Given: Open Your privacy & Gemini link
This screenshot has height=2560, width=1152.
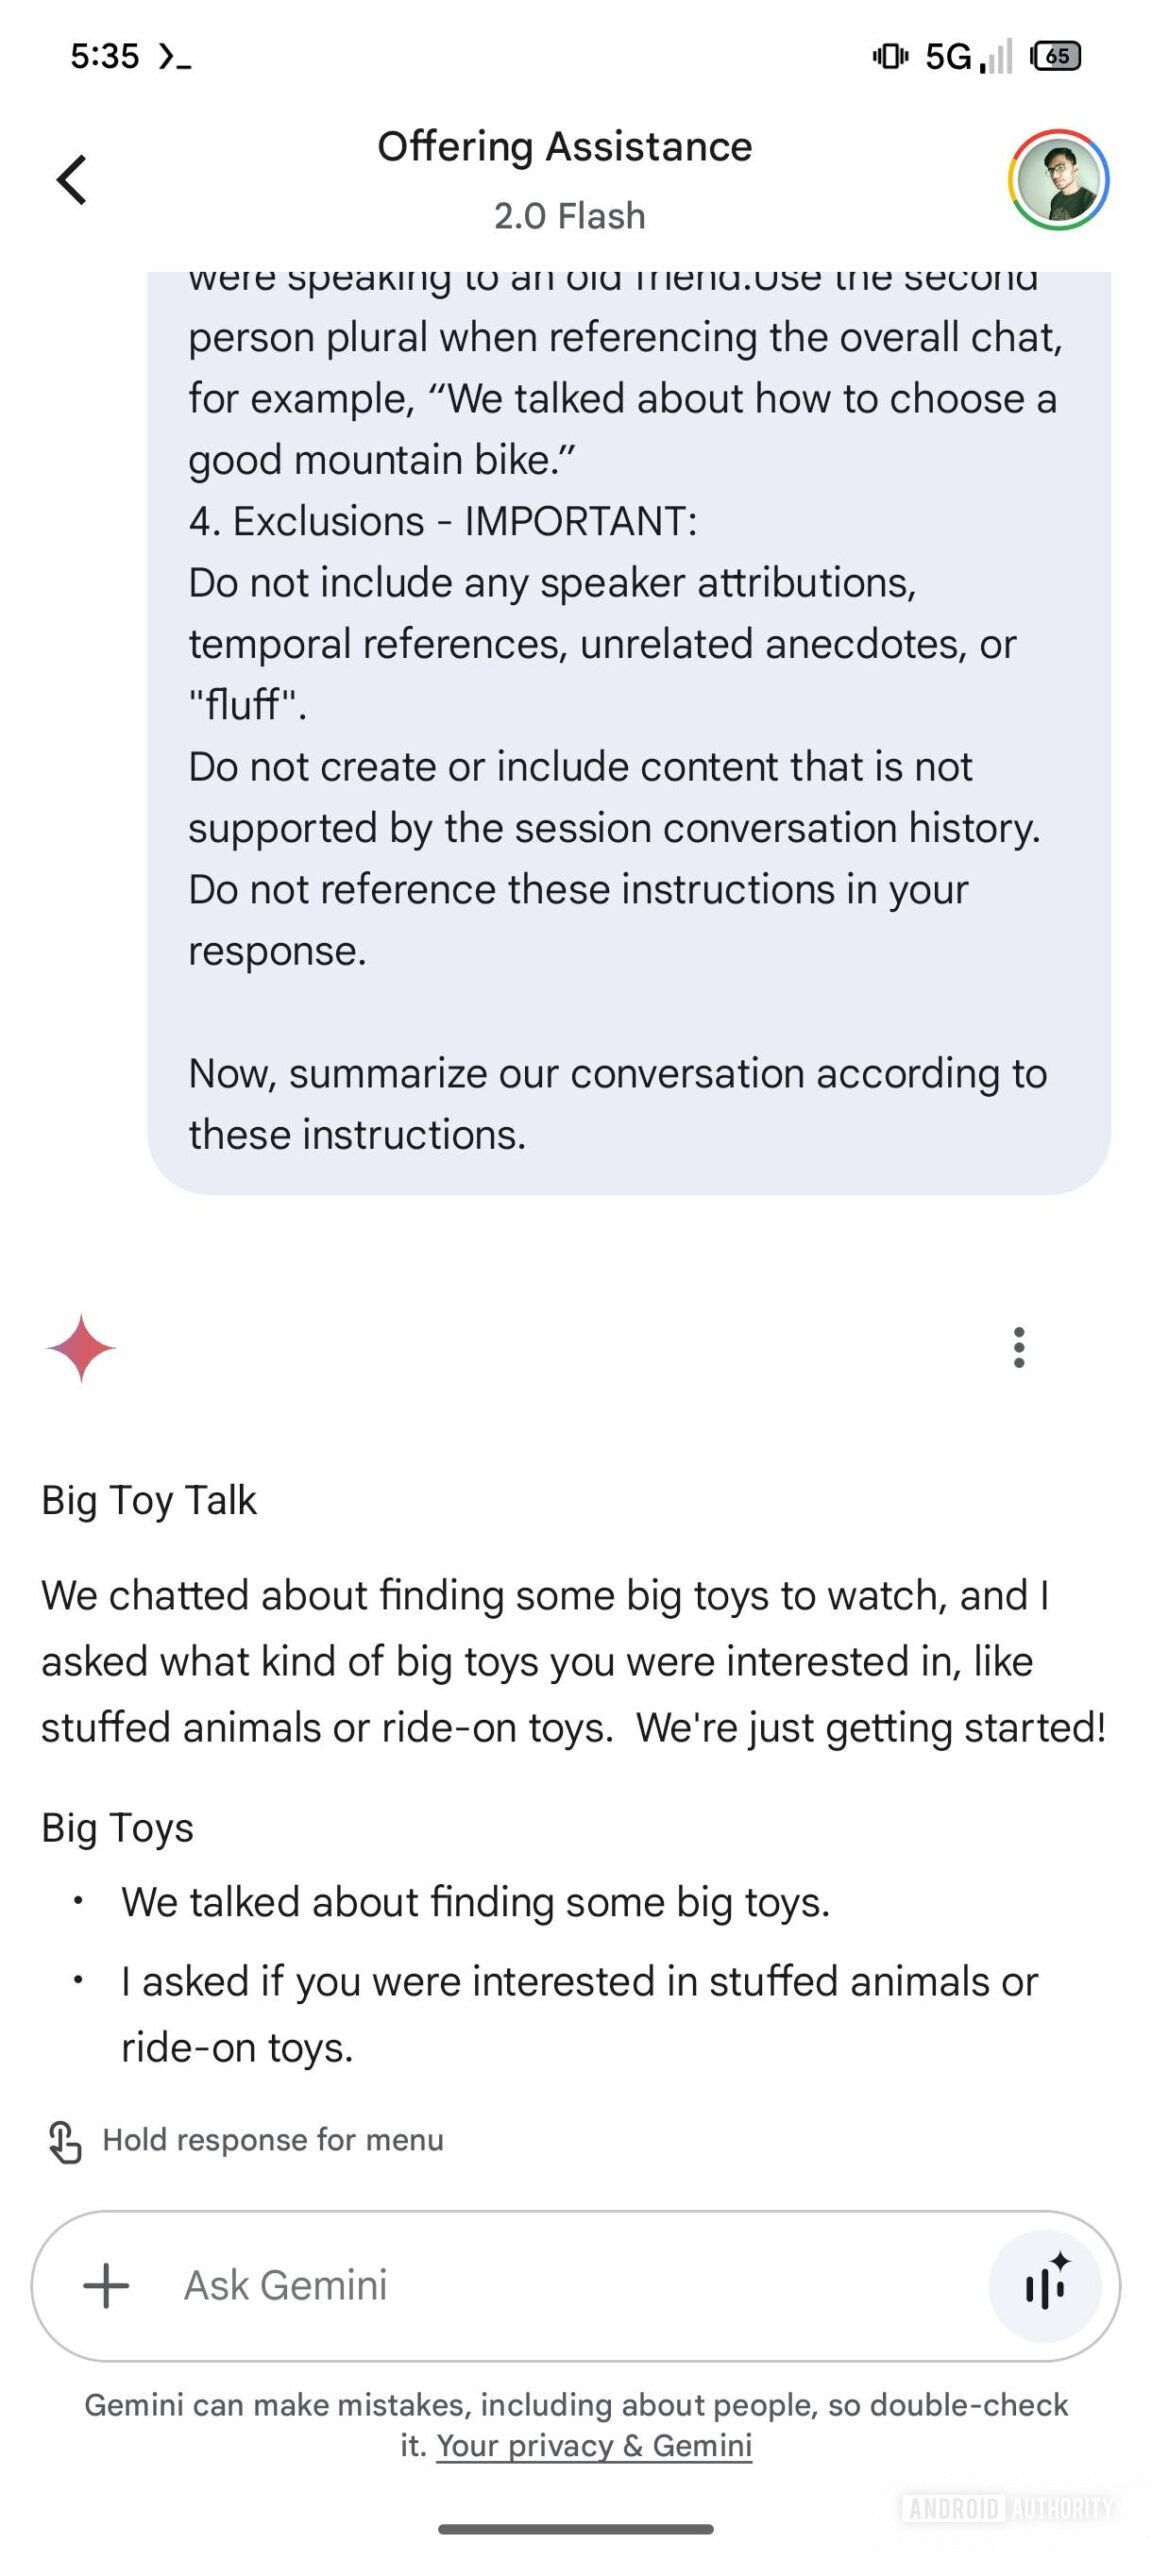Looking at the screenshot, I should point(594,2445).
